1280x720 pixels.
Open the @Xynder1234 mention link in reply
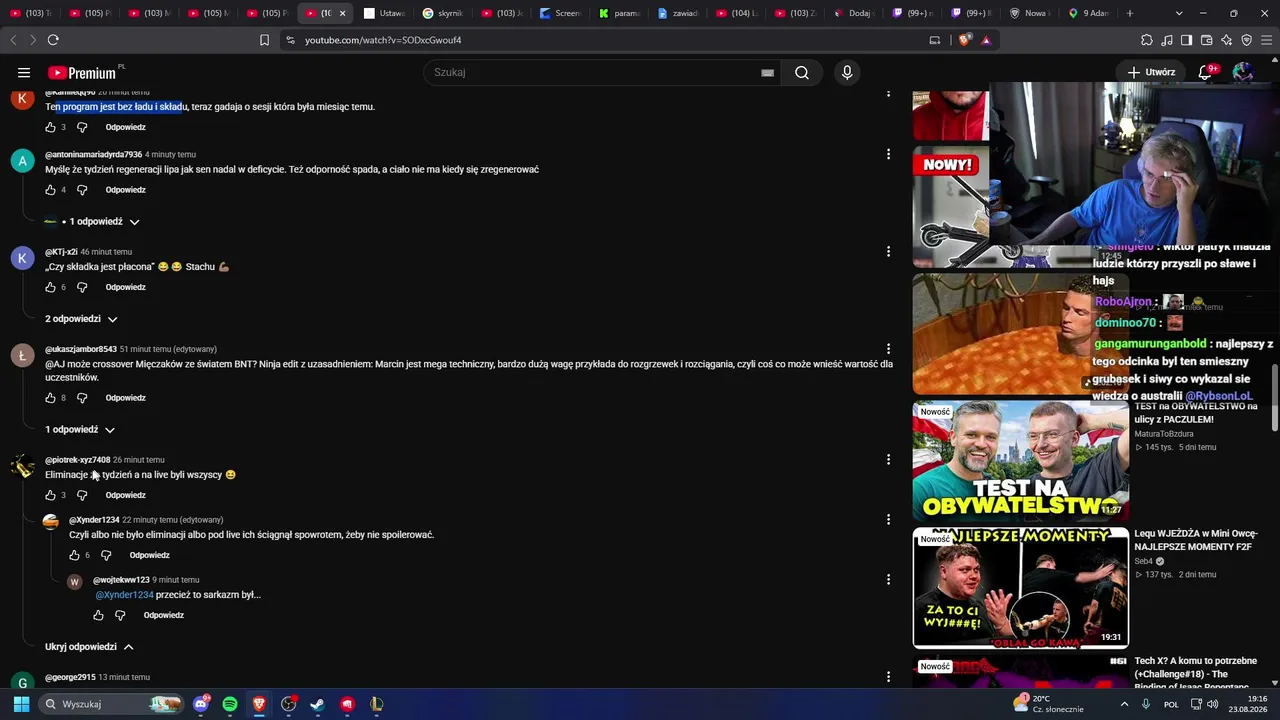pyautogui.click(x=125, y=595)
